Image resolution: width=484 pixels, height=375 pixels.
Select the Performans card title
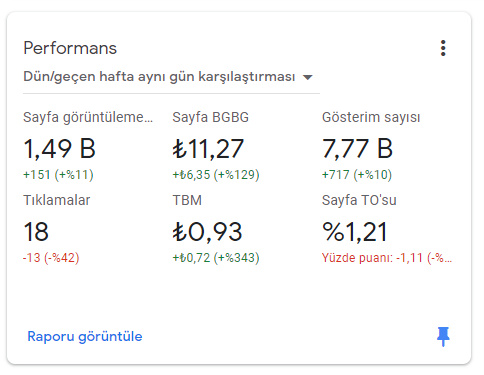pos(70,48)
